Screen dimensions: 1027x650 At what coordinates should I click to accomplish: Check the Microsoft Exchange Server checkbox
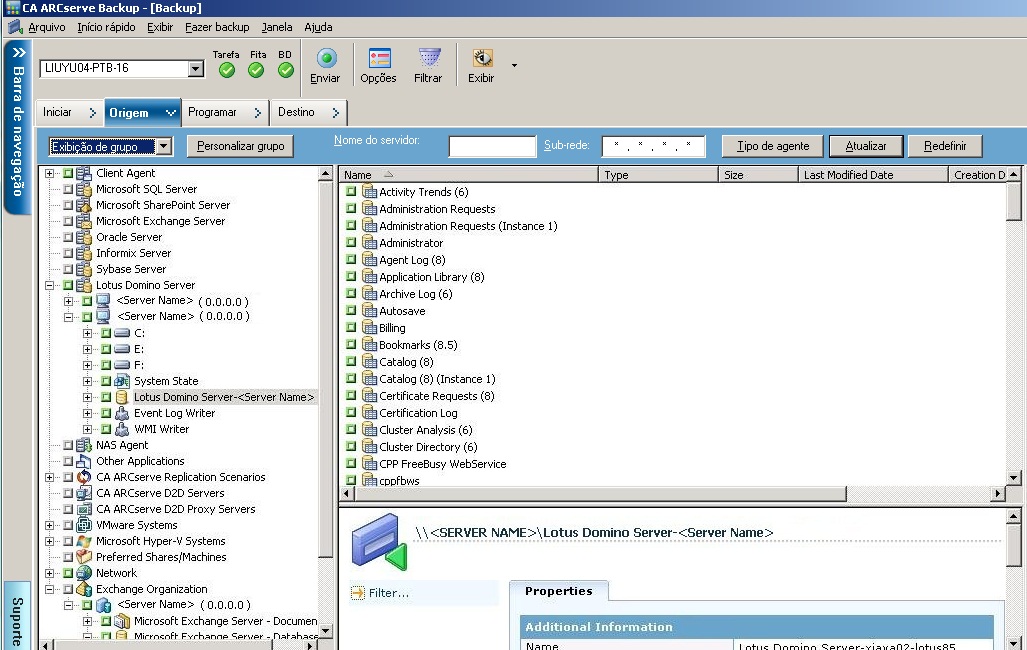pyautogui.click(x=68, y=221)
